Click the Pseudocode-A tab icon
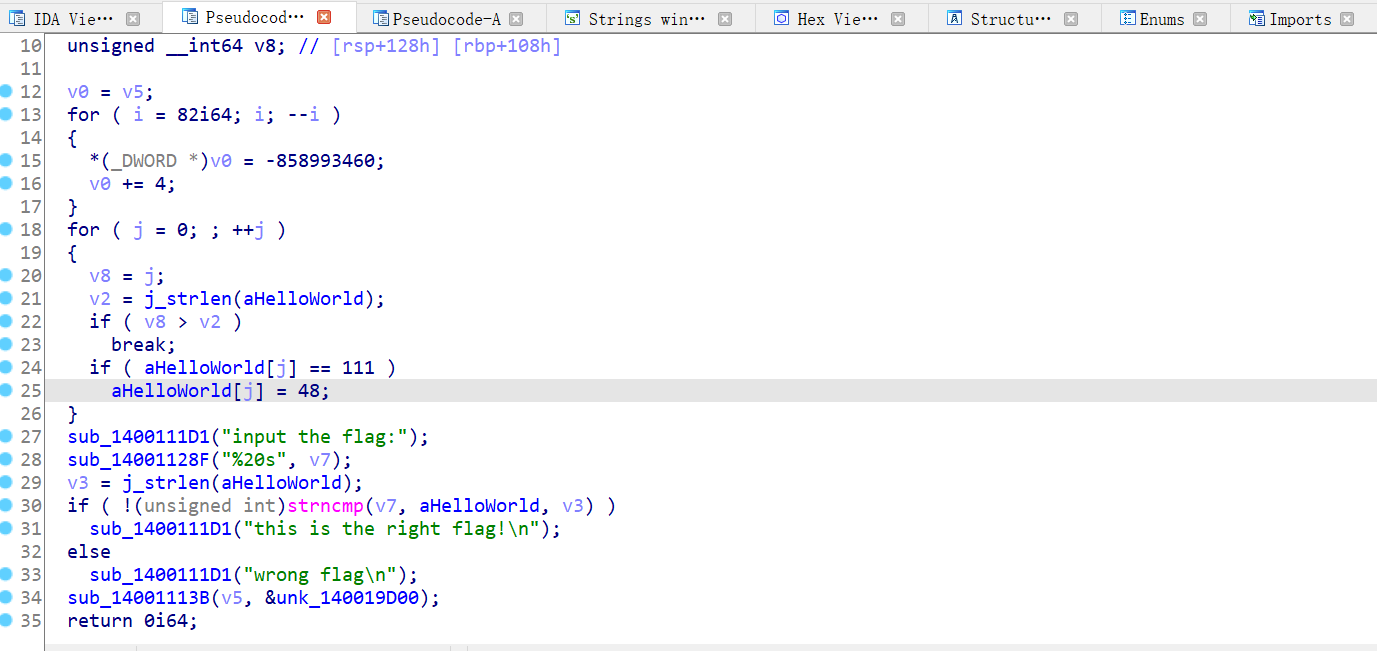 [x=380, y=19]
